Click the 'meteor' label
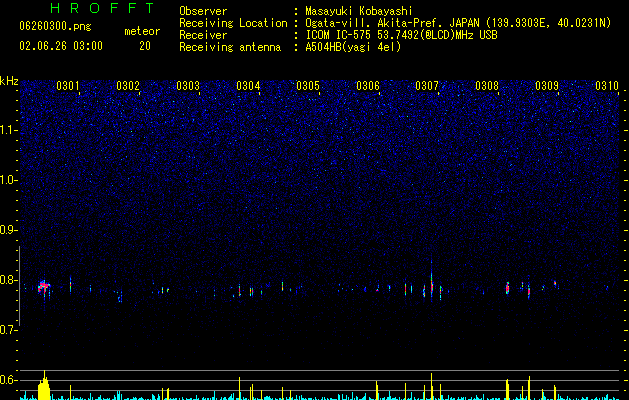 point(142,31)
